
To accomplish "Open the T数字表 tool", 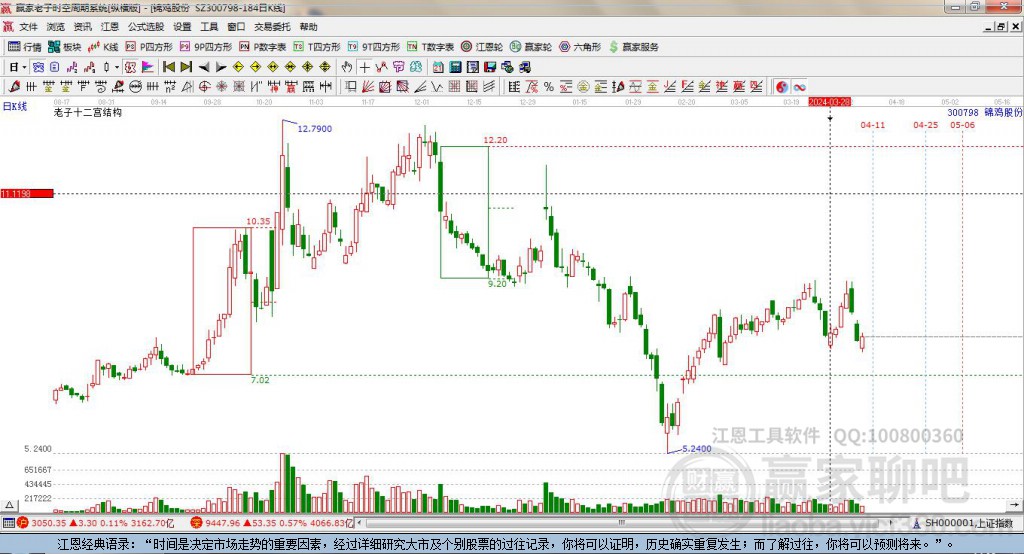I will pyautogui.click(x=430, y=46).
